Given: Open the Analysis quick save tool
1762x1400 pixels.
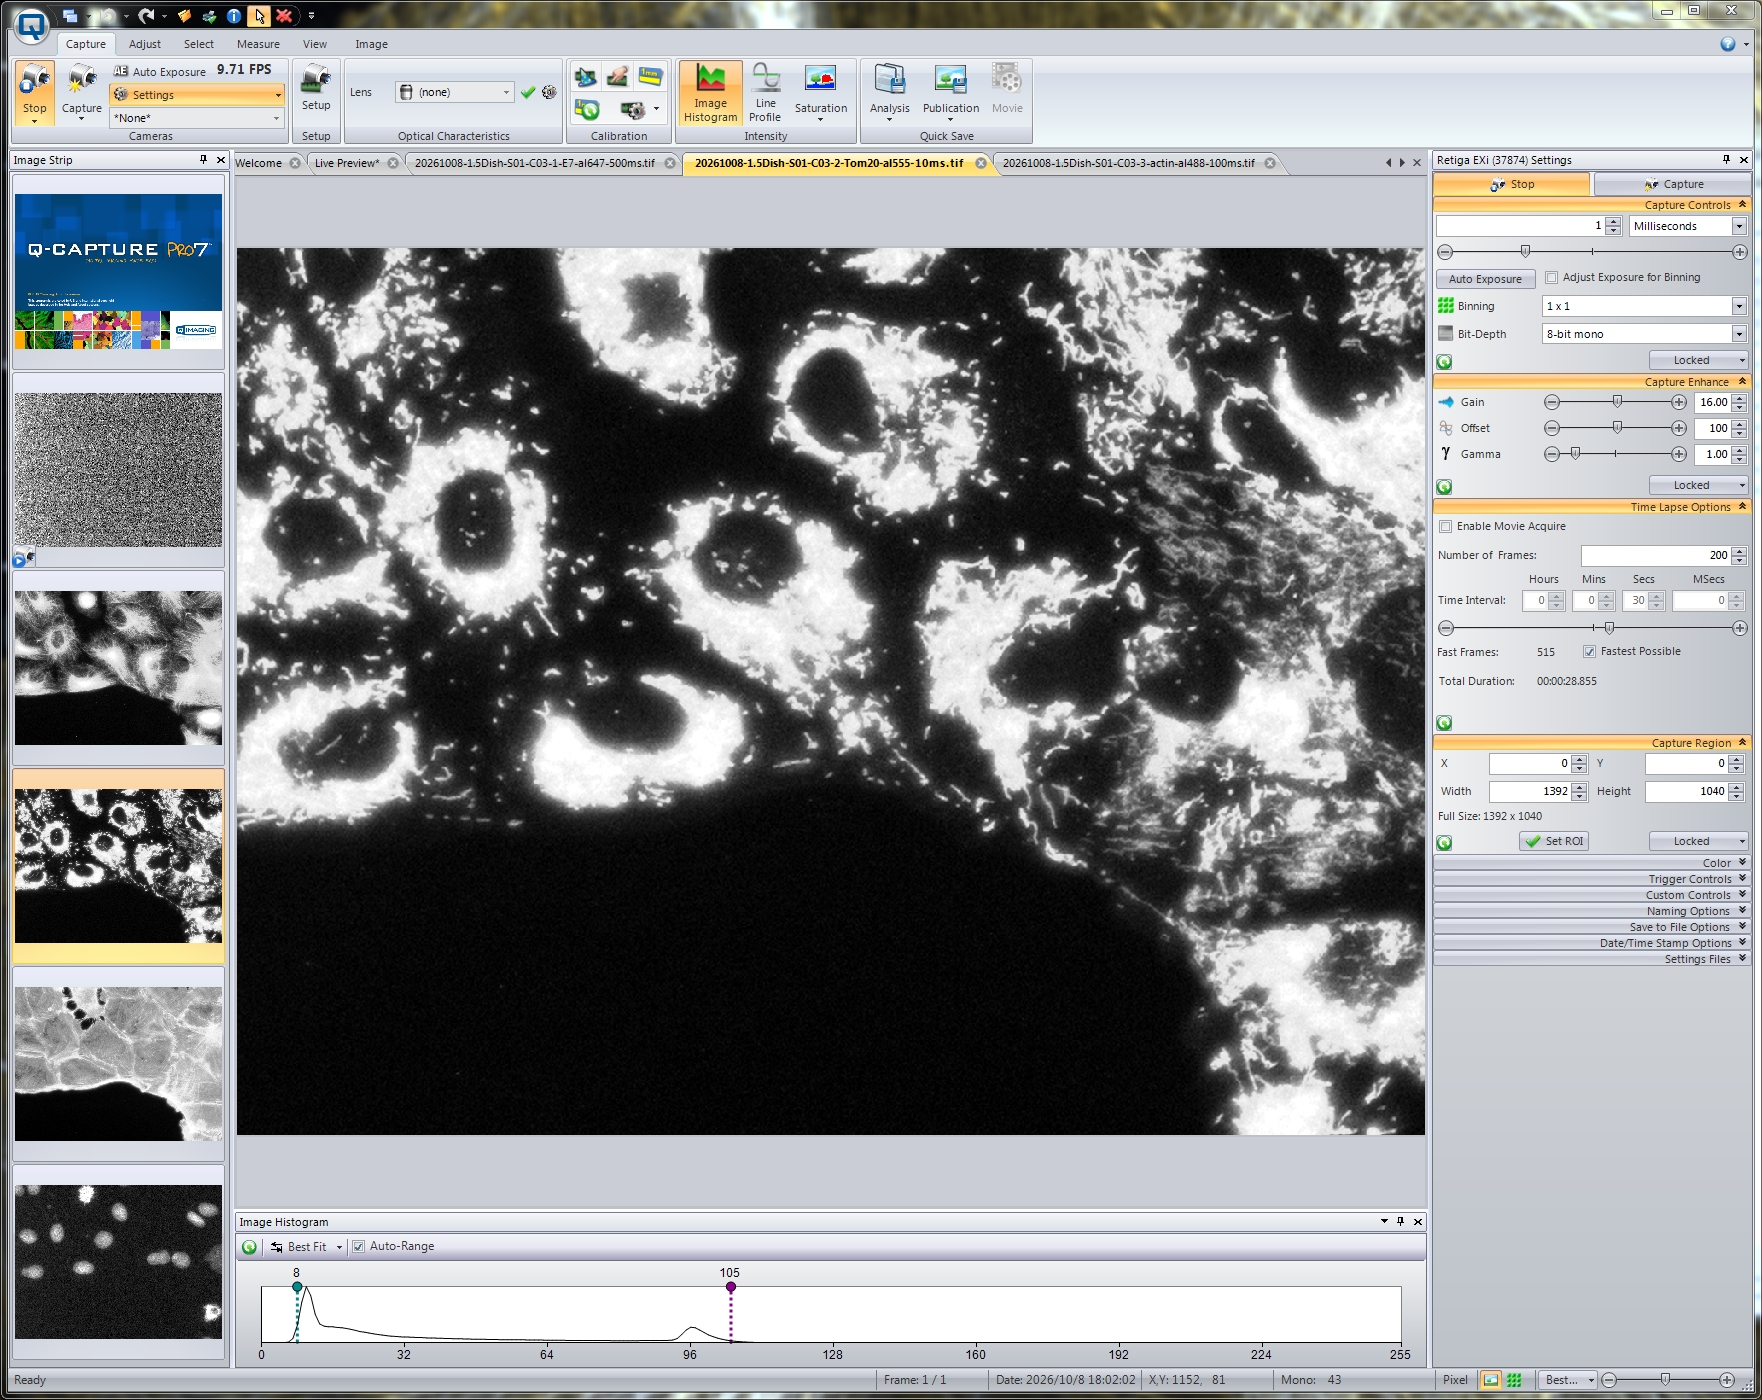Looking at the screenshot, I should (x=889, y=94).
